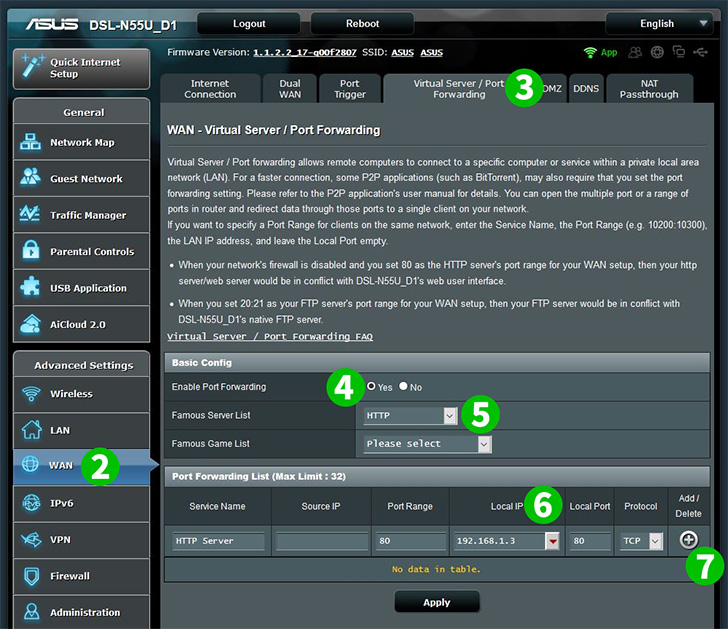Open Guest Network from sidebar

81,178
